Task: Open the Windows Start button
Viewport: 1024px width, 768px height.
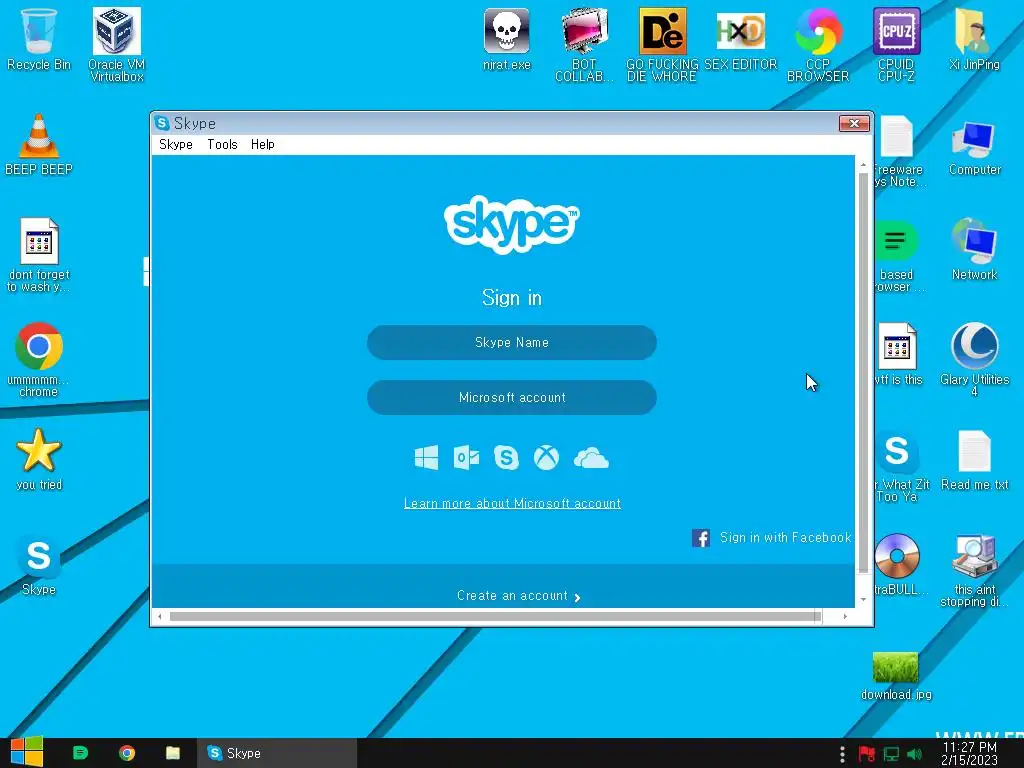Action: point(27,752)
